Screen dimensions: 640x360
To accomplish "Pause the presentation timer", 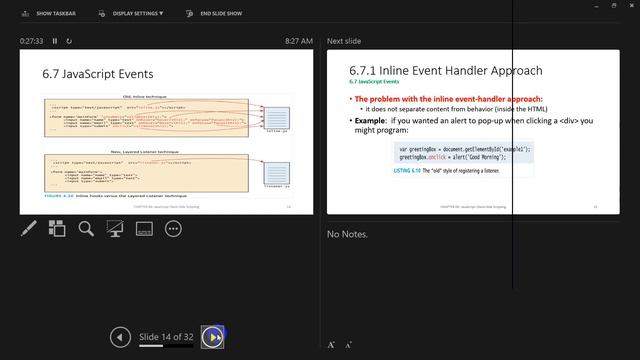I will click(55, 41).
